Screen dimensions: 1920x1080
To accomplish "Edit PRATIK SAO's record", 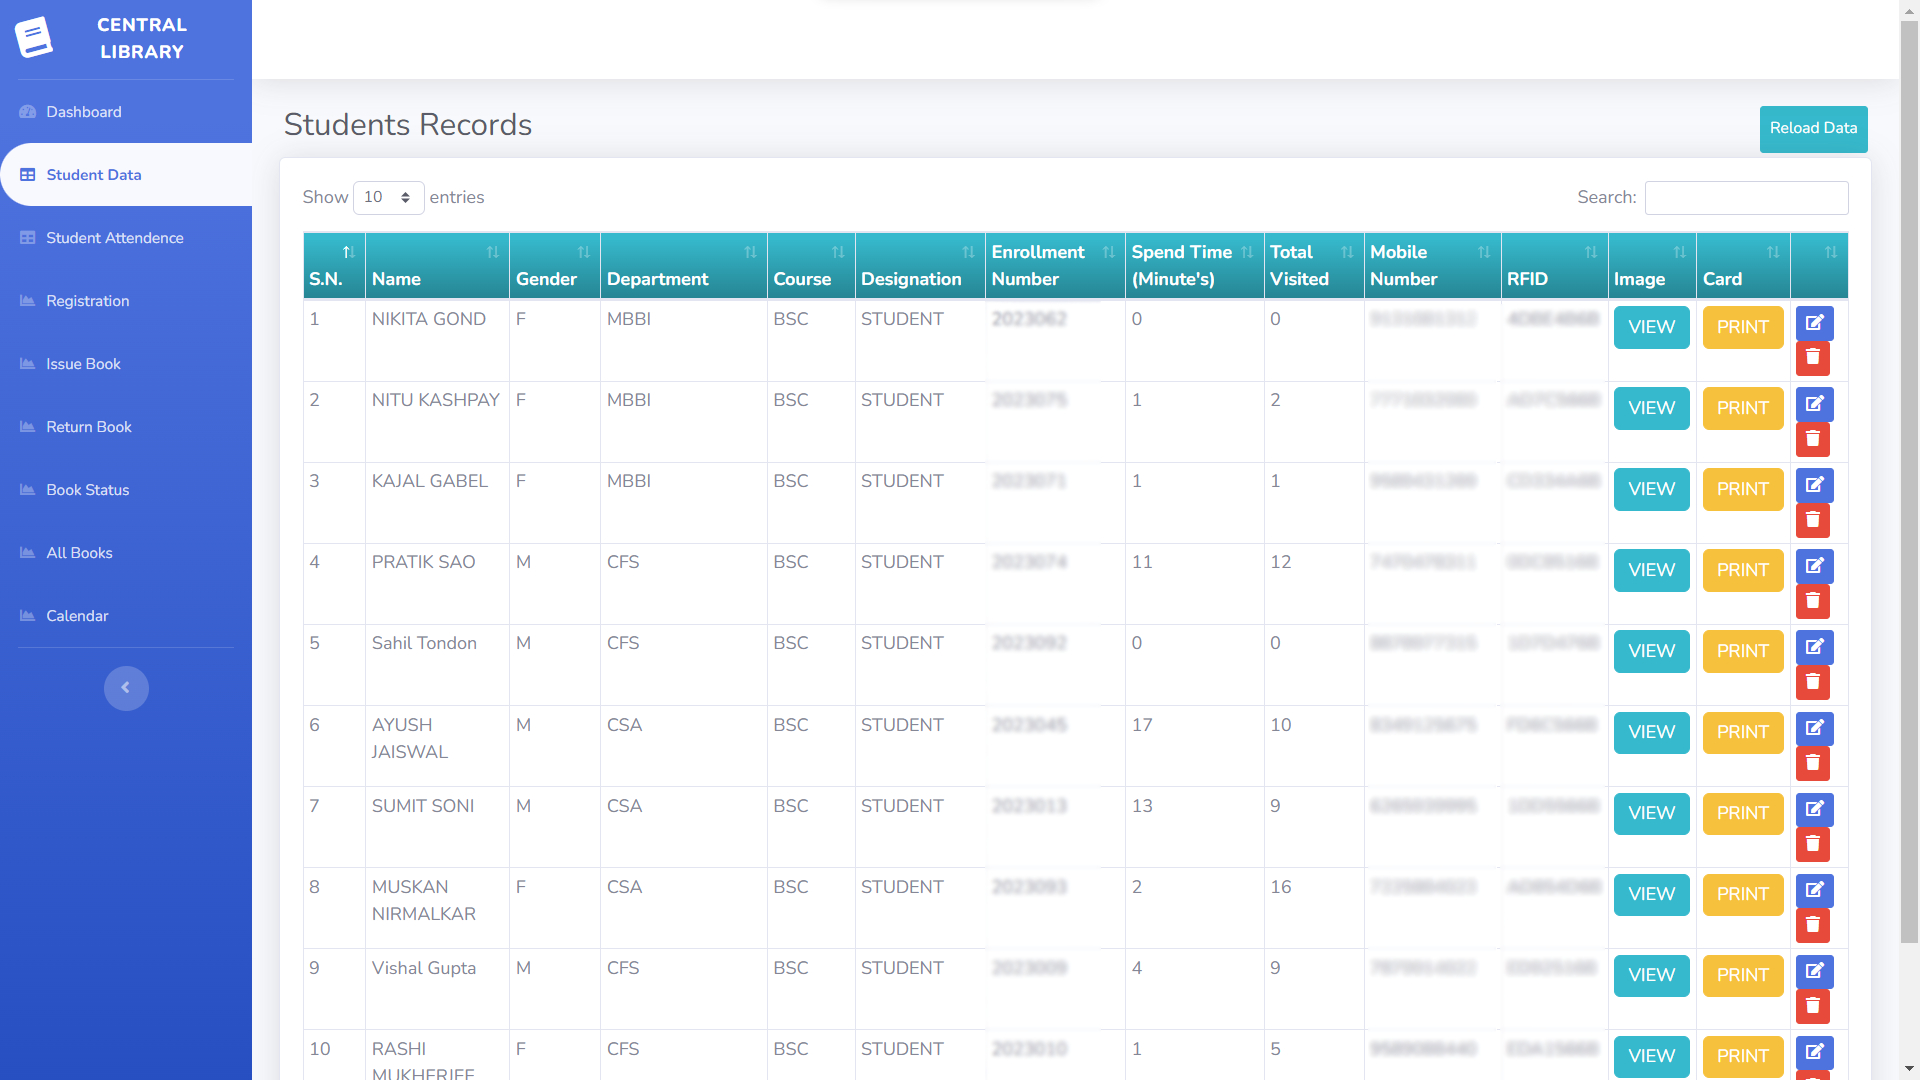I will 1814,567.
